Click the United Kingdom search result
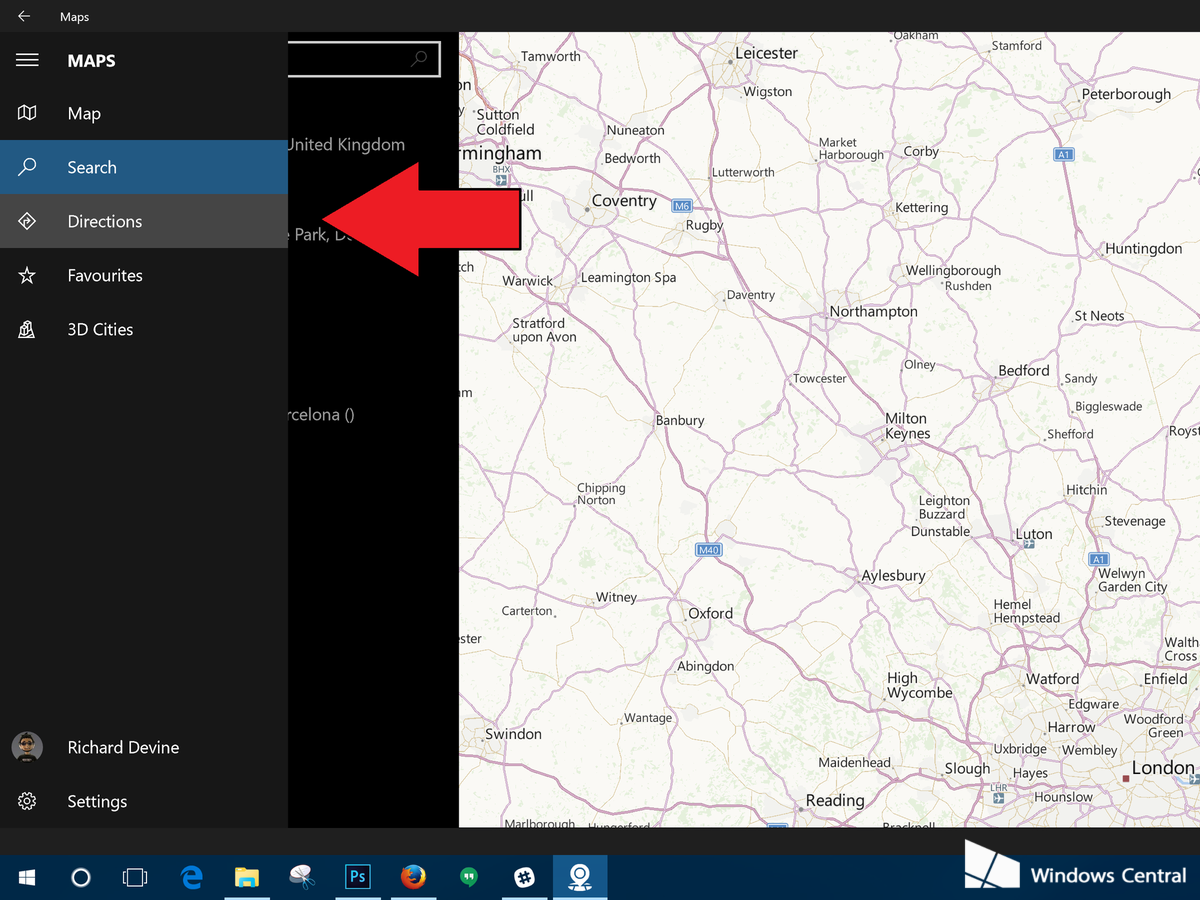Screen dimensions: 1200x900 [x=346, y=144]
